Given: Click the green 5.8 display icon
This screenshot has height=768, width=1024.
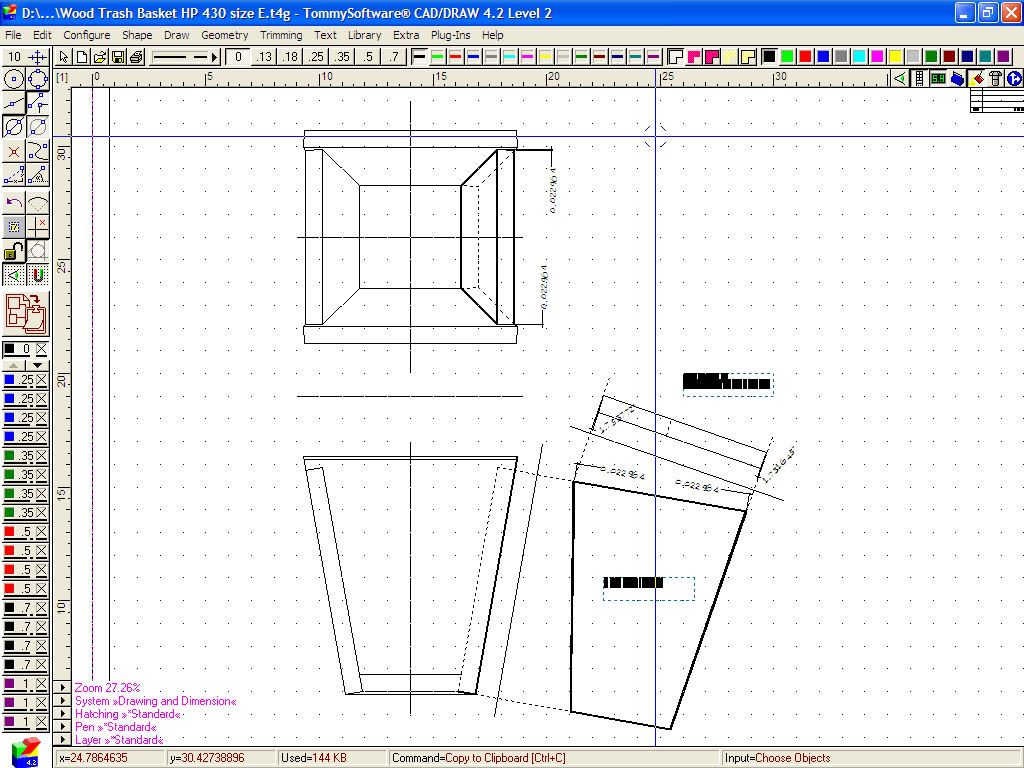Looking at the screenshot, I should tap(938, 78).
